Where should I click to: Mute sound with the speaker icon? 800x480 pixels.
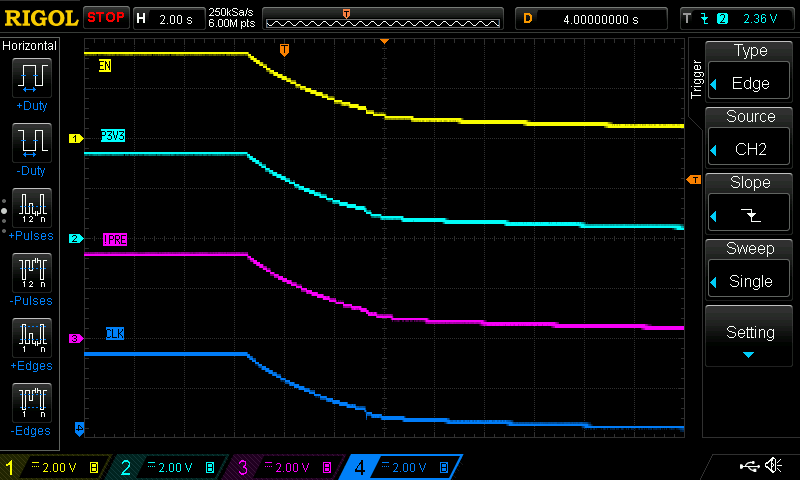point(773,466)
